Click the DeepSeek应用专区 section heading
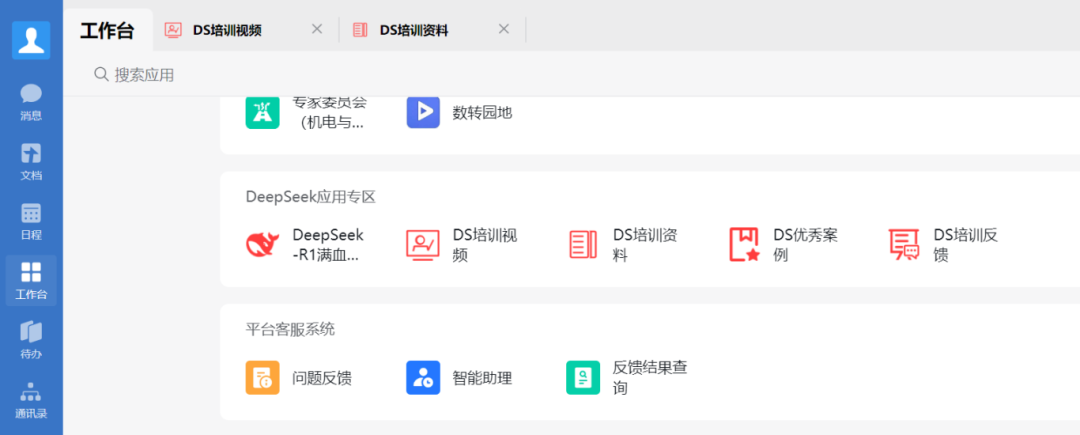 [x=311, y=197]
